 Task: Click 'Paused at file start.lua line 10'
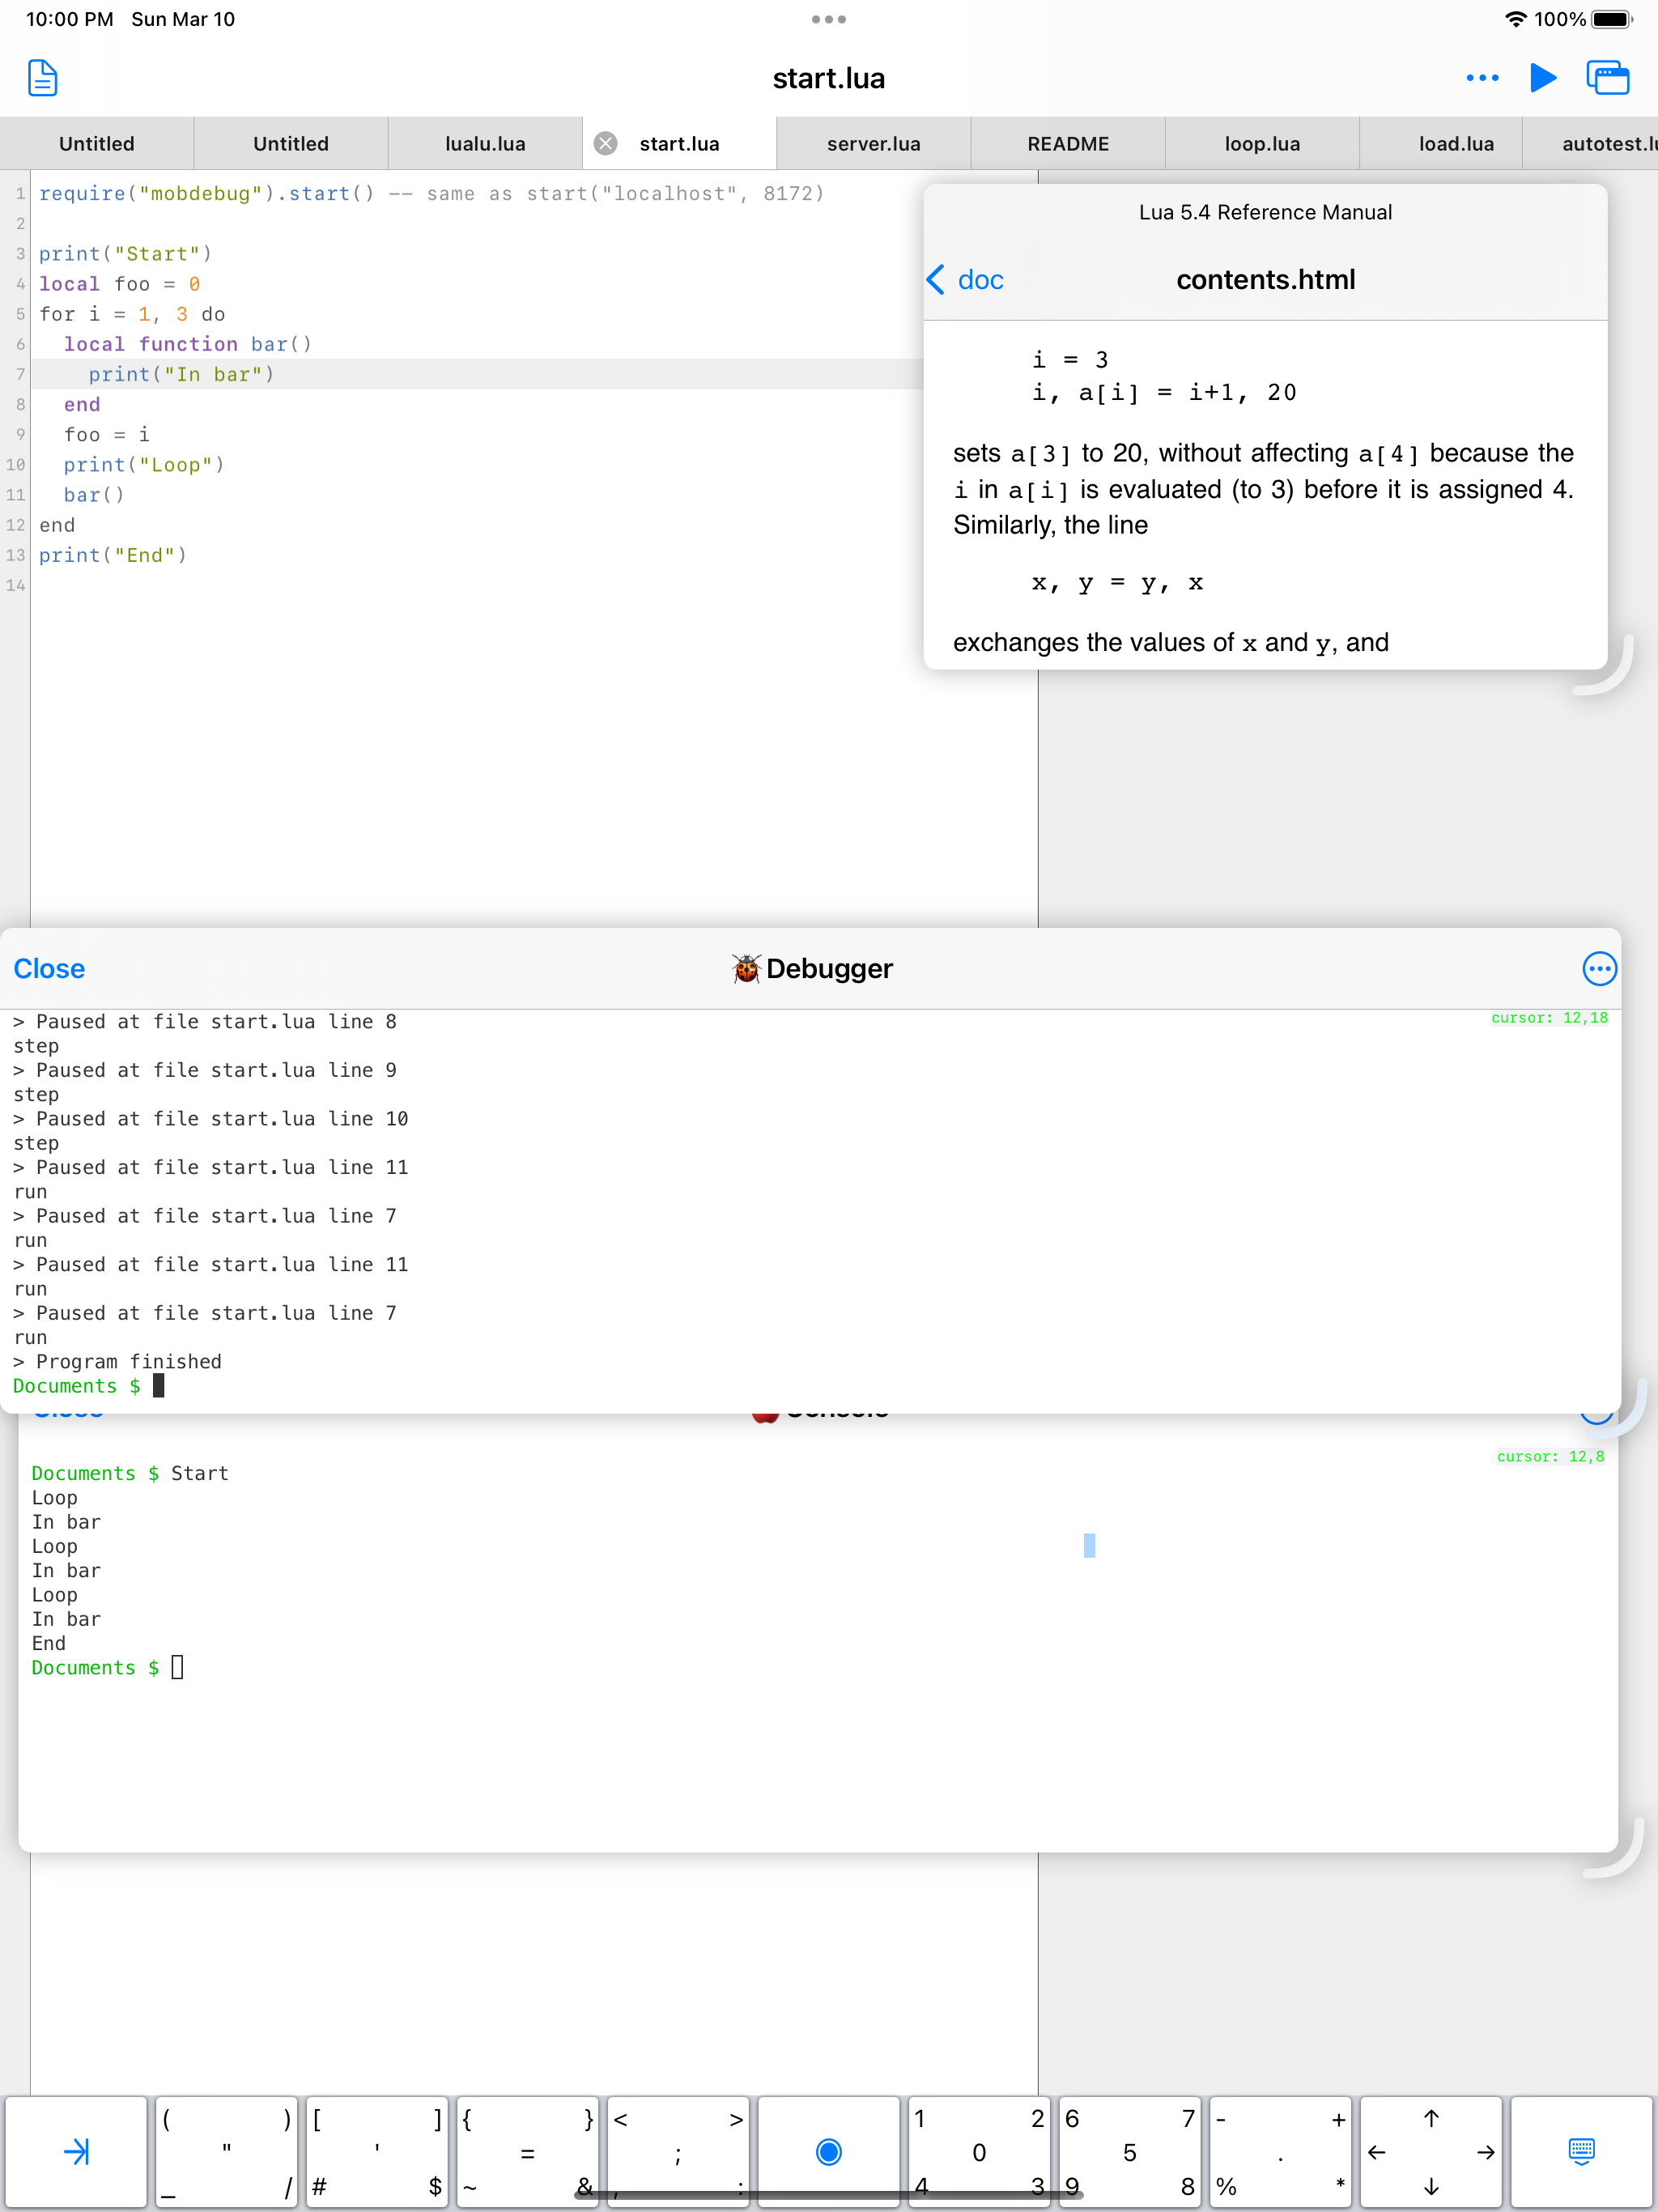(222, 1118)
